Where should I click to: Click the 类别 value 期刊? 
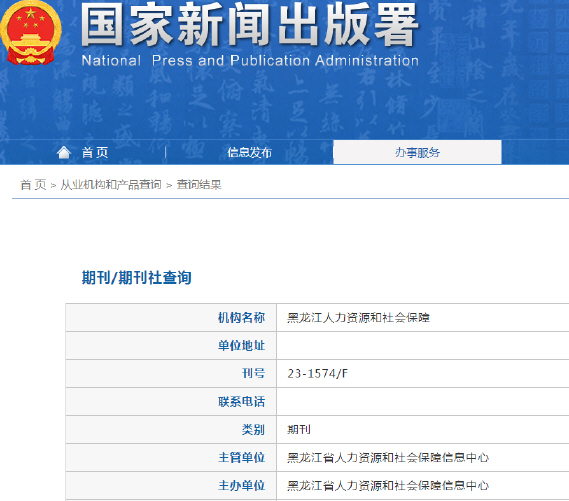(x=299, y=430)
